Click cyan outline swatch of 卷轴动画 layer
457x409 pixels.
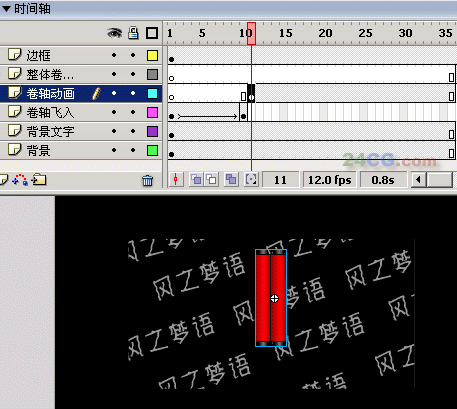(152, 93)
